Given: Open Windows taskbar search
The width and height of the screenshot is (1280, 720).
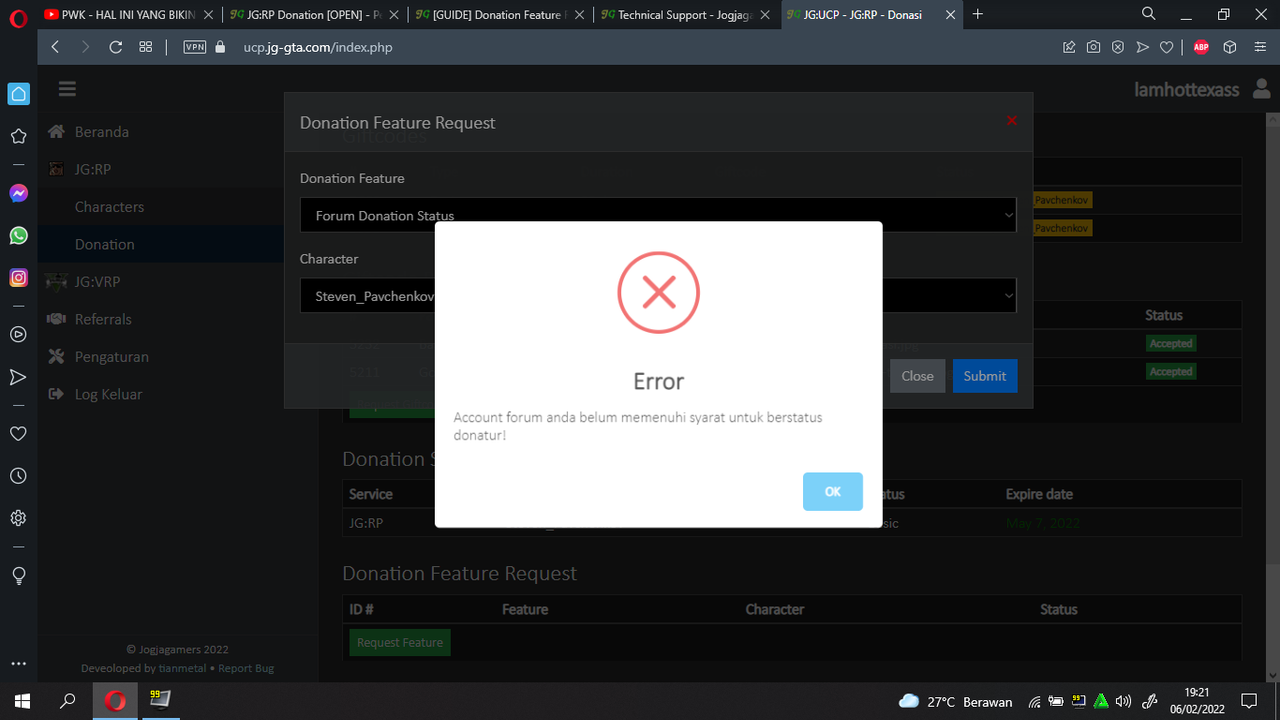Looking at the screenshot, I should (x=68, y=701).
